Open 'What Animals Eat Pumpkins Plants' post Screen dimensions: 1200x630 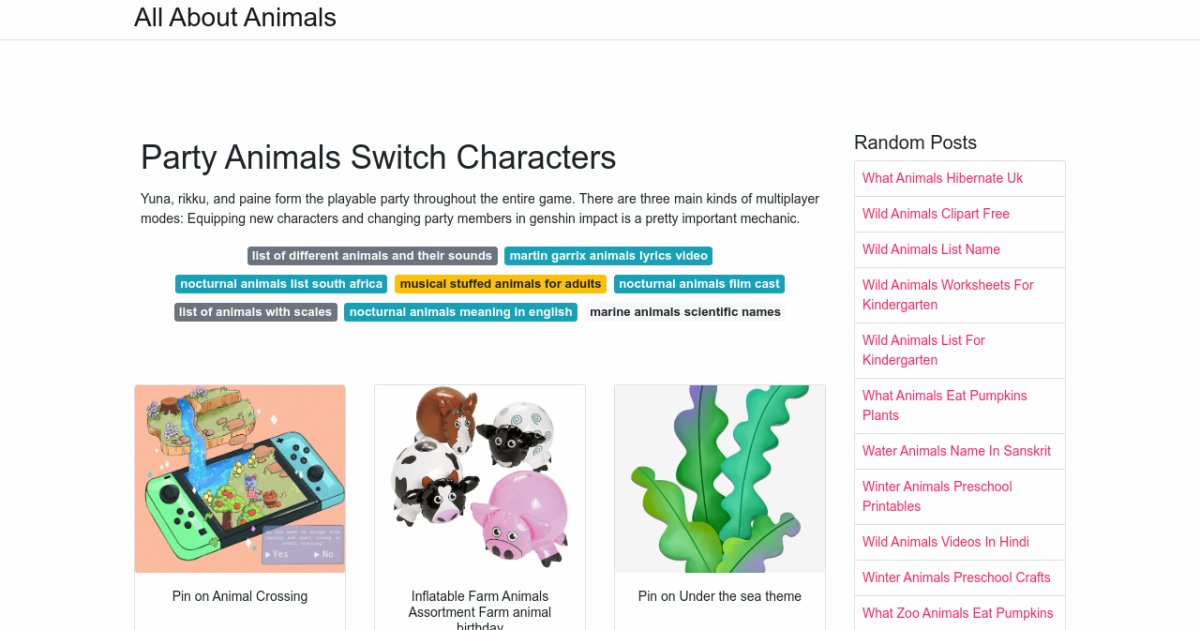(944, 405)
